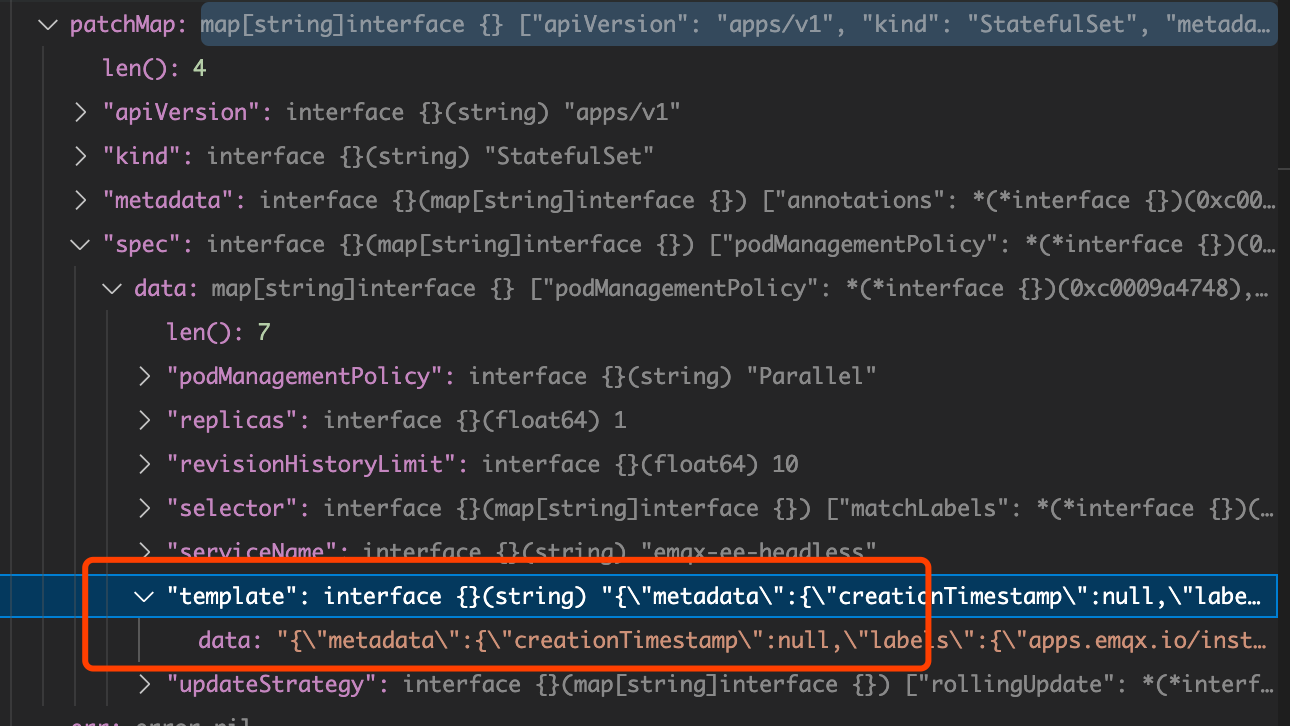Screen dimensions: 1290x726
Task: Collapse the "template" entry chevron
Action: (x=144, y=596)
